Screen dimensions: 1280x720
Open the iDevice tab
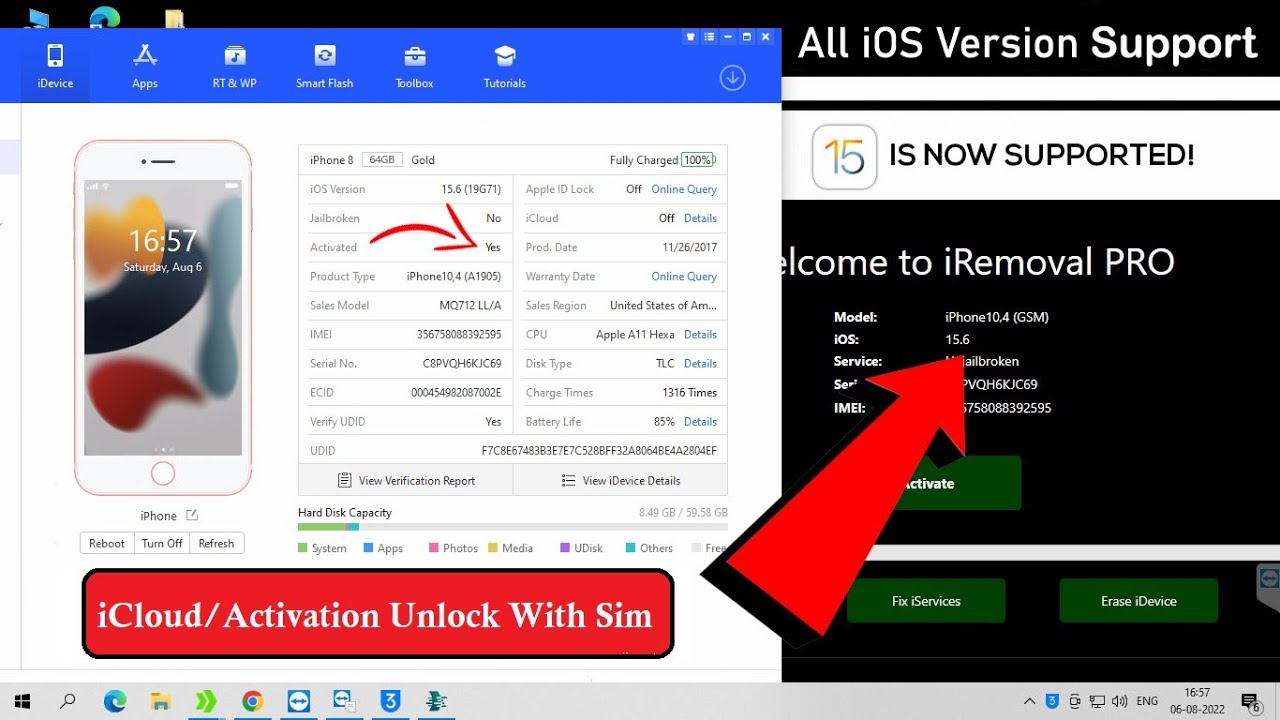click(x=55, y=66)
